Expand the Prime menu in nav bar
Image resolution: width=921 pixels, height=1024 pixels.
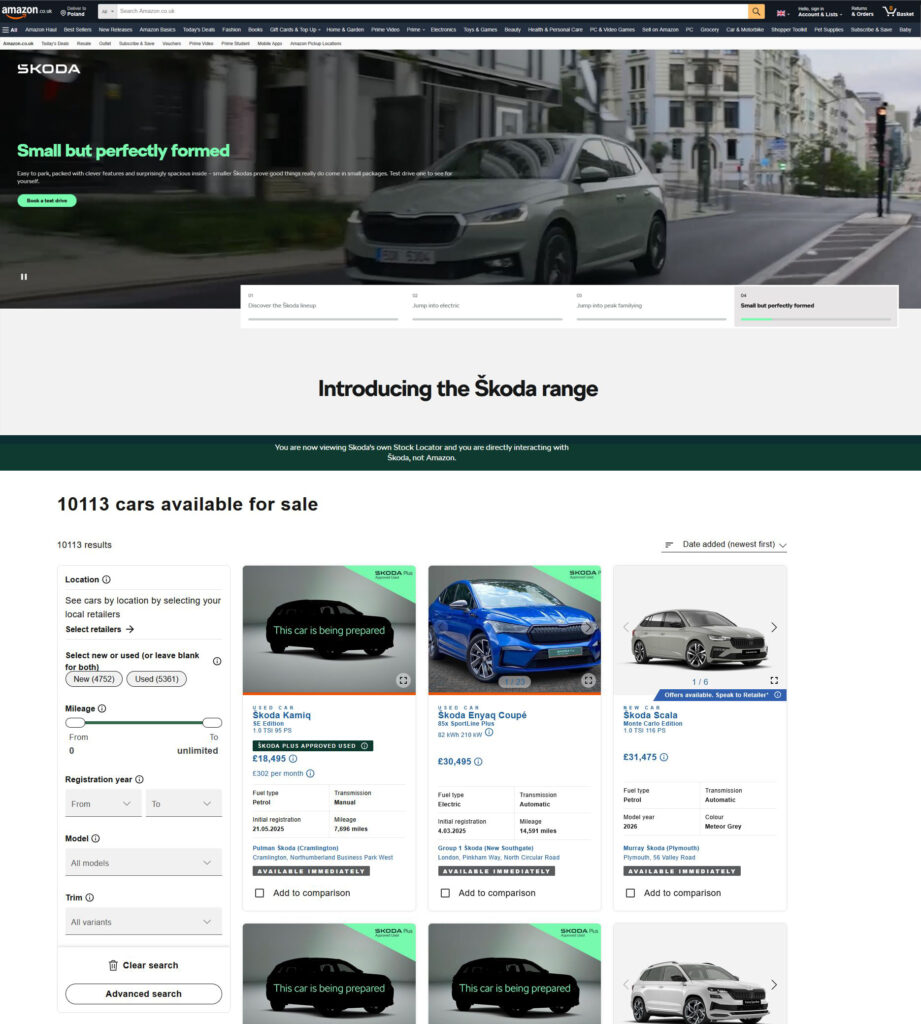point(415,29)
